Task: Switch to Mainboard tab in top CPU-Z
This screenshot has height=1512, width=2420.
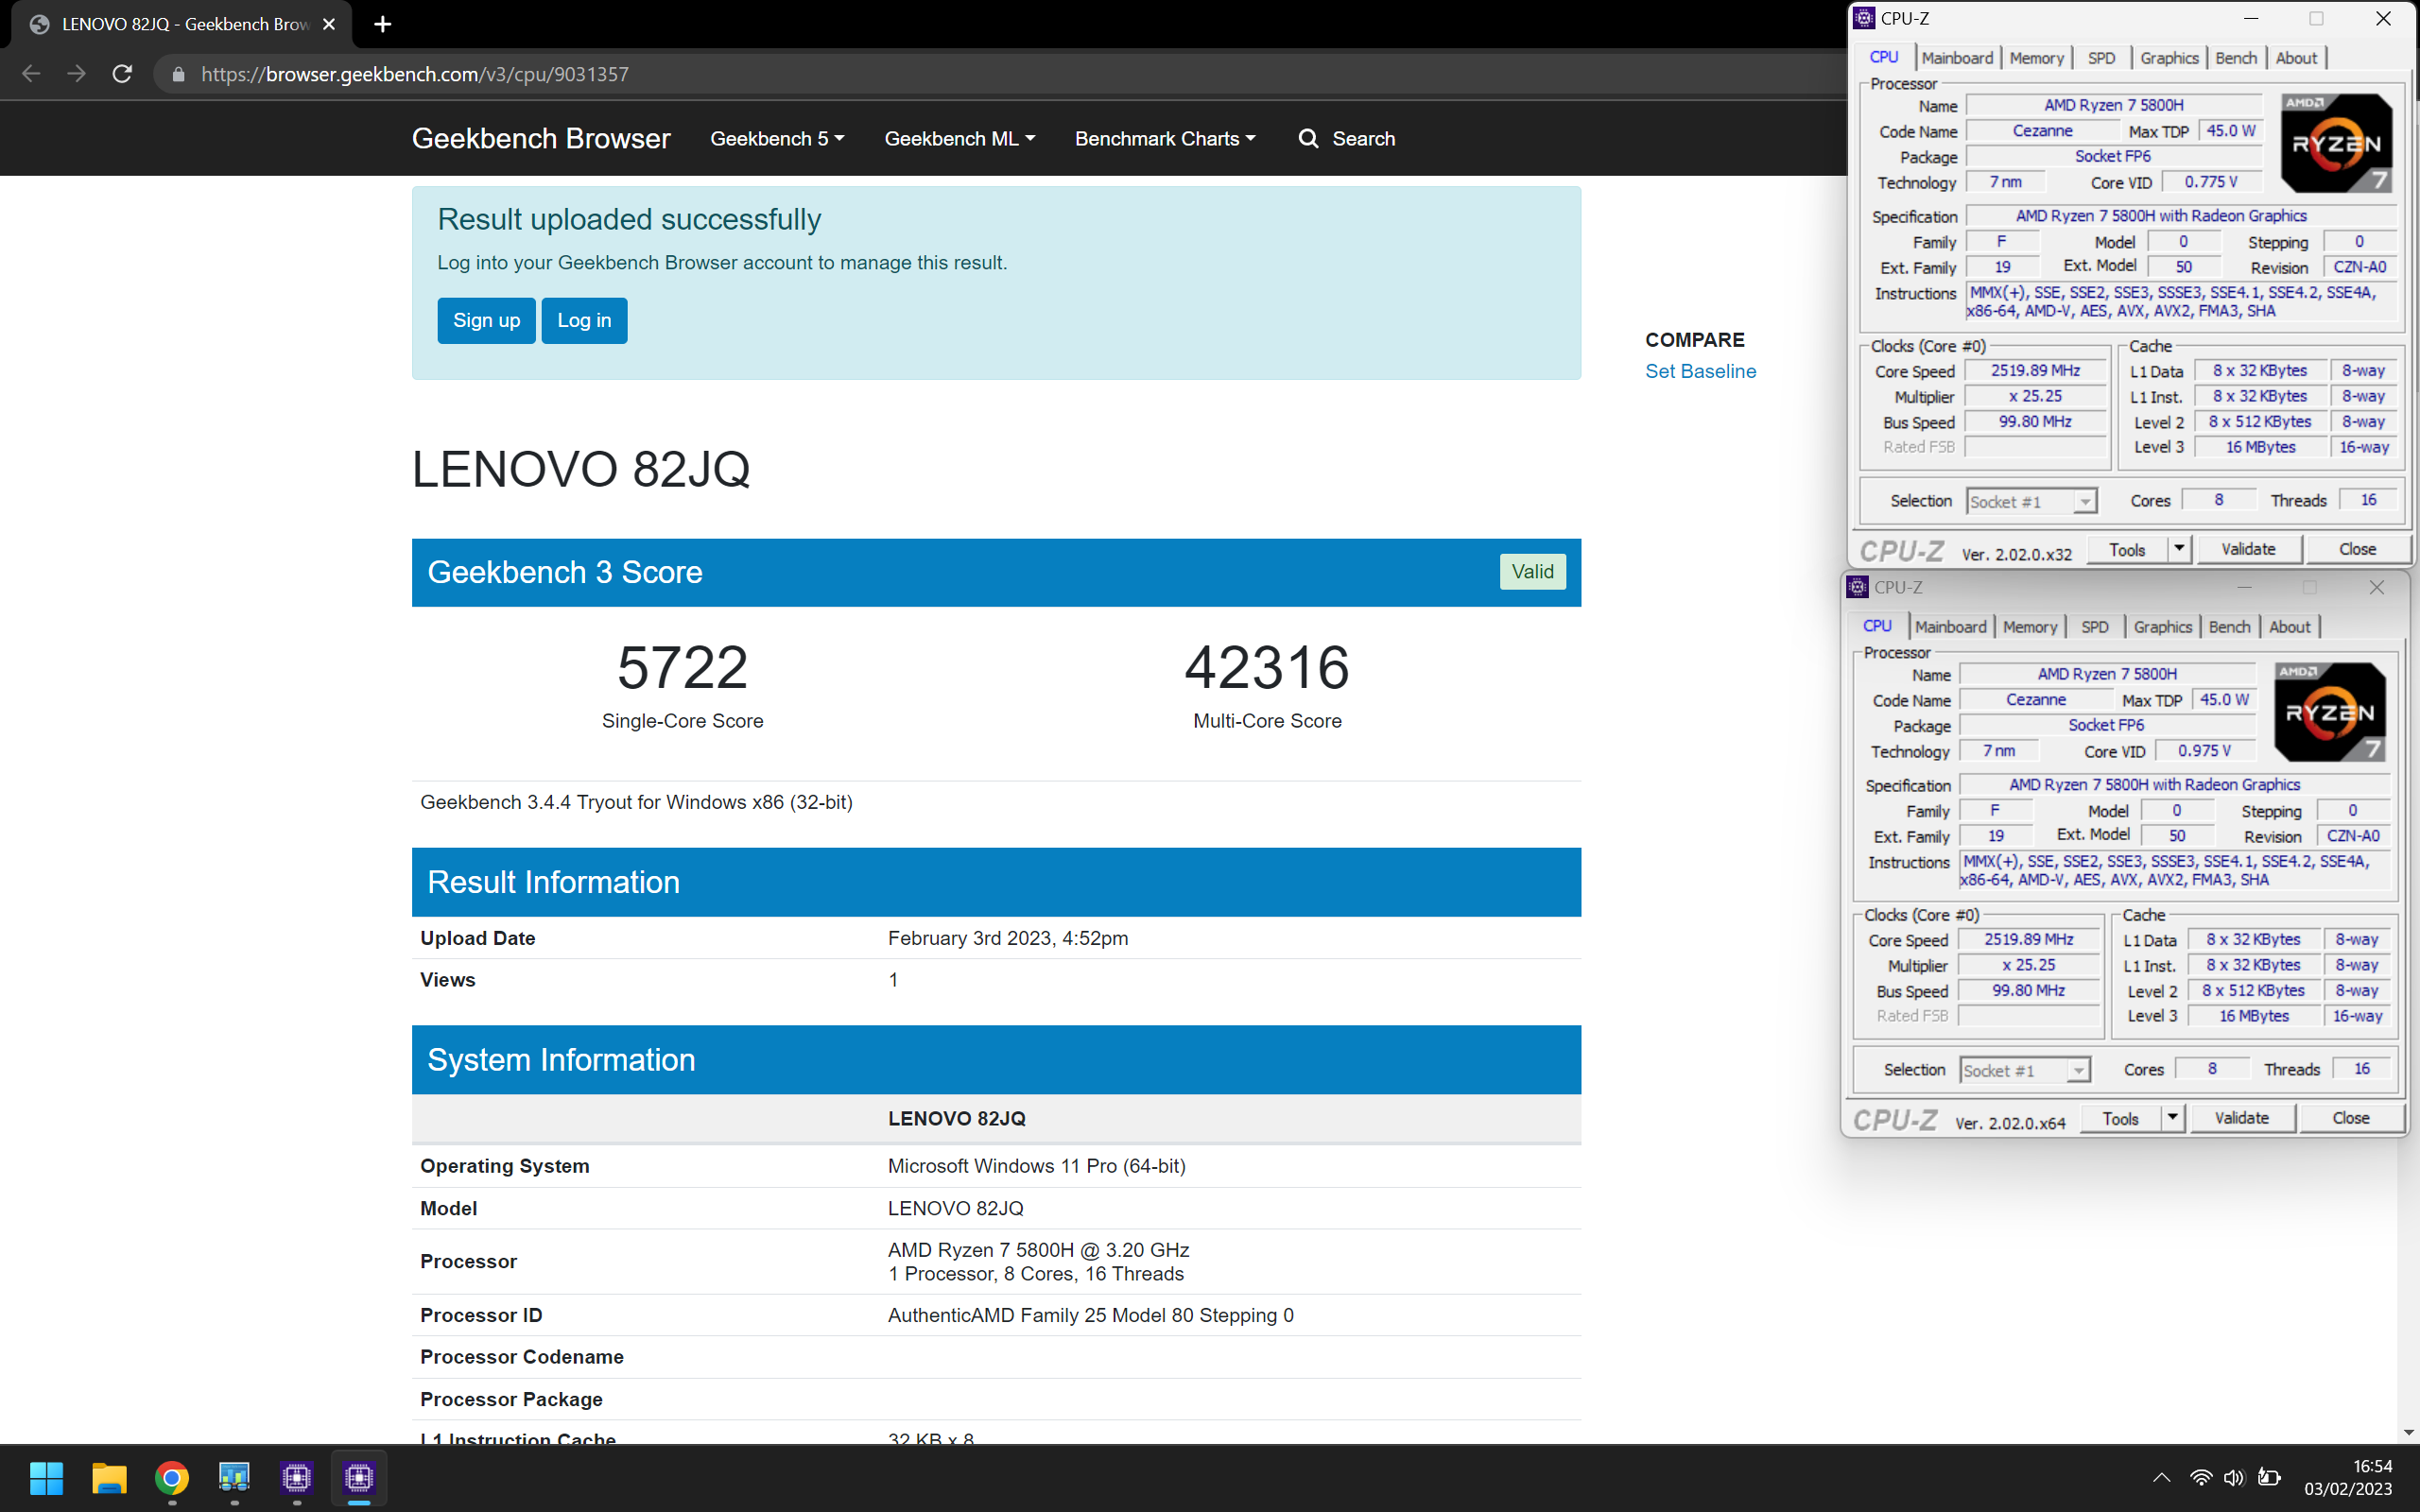Action: [1957, 58]
